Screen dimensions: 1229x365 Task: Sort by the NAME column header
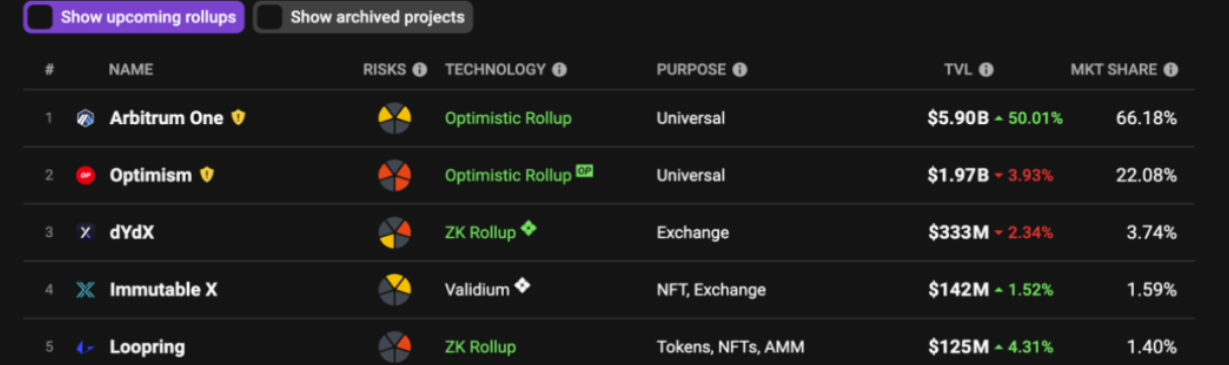tap(131, 70)
